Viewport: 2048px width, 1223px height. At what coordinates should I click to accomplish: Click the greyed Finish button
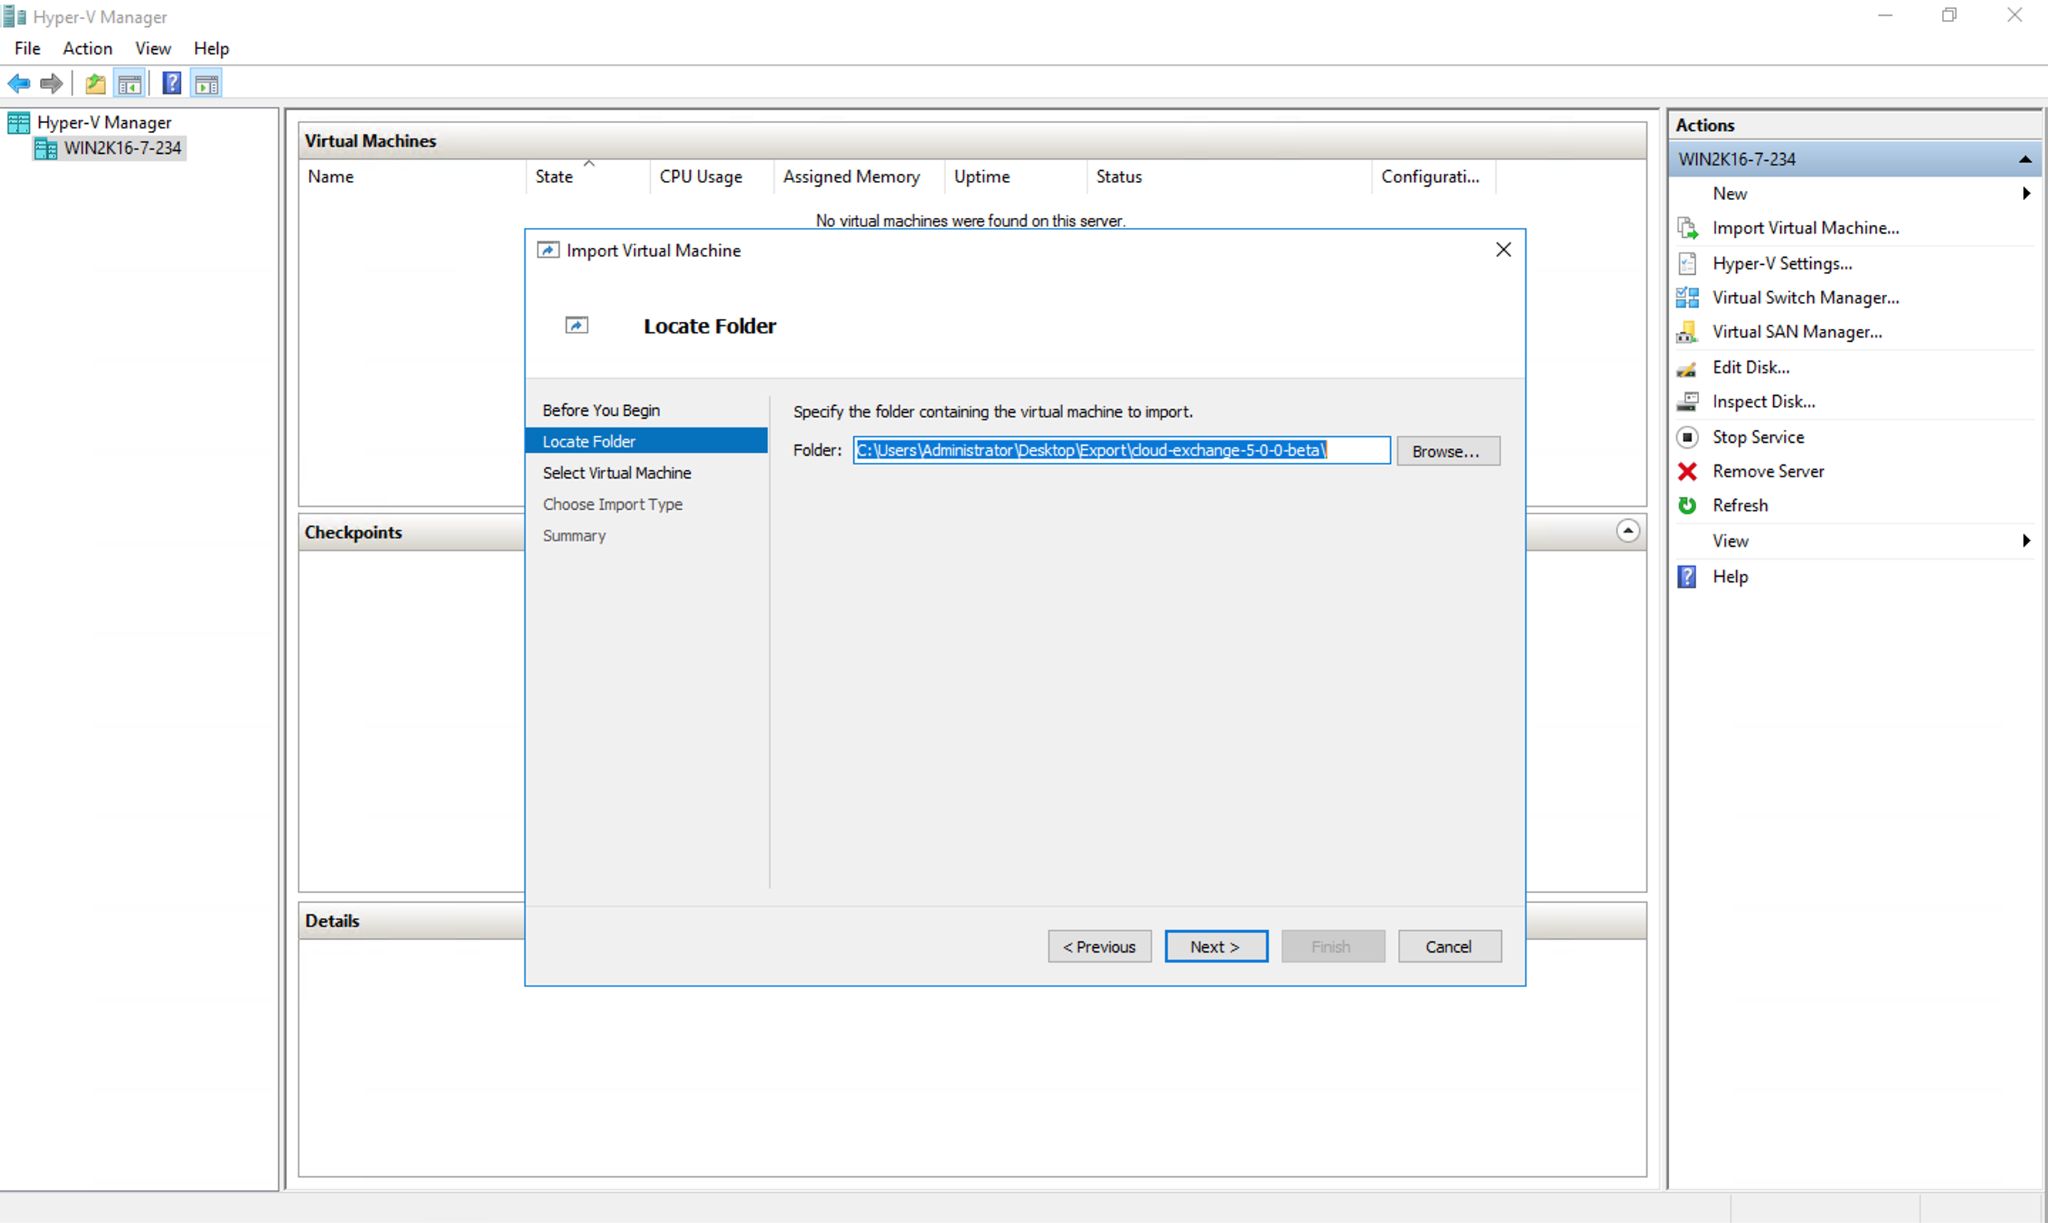1333,946
